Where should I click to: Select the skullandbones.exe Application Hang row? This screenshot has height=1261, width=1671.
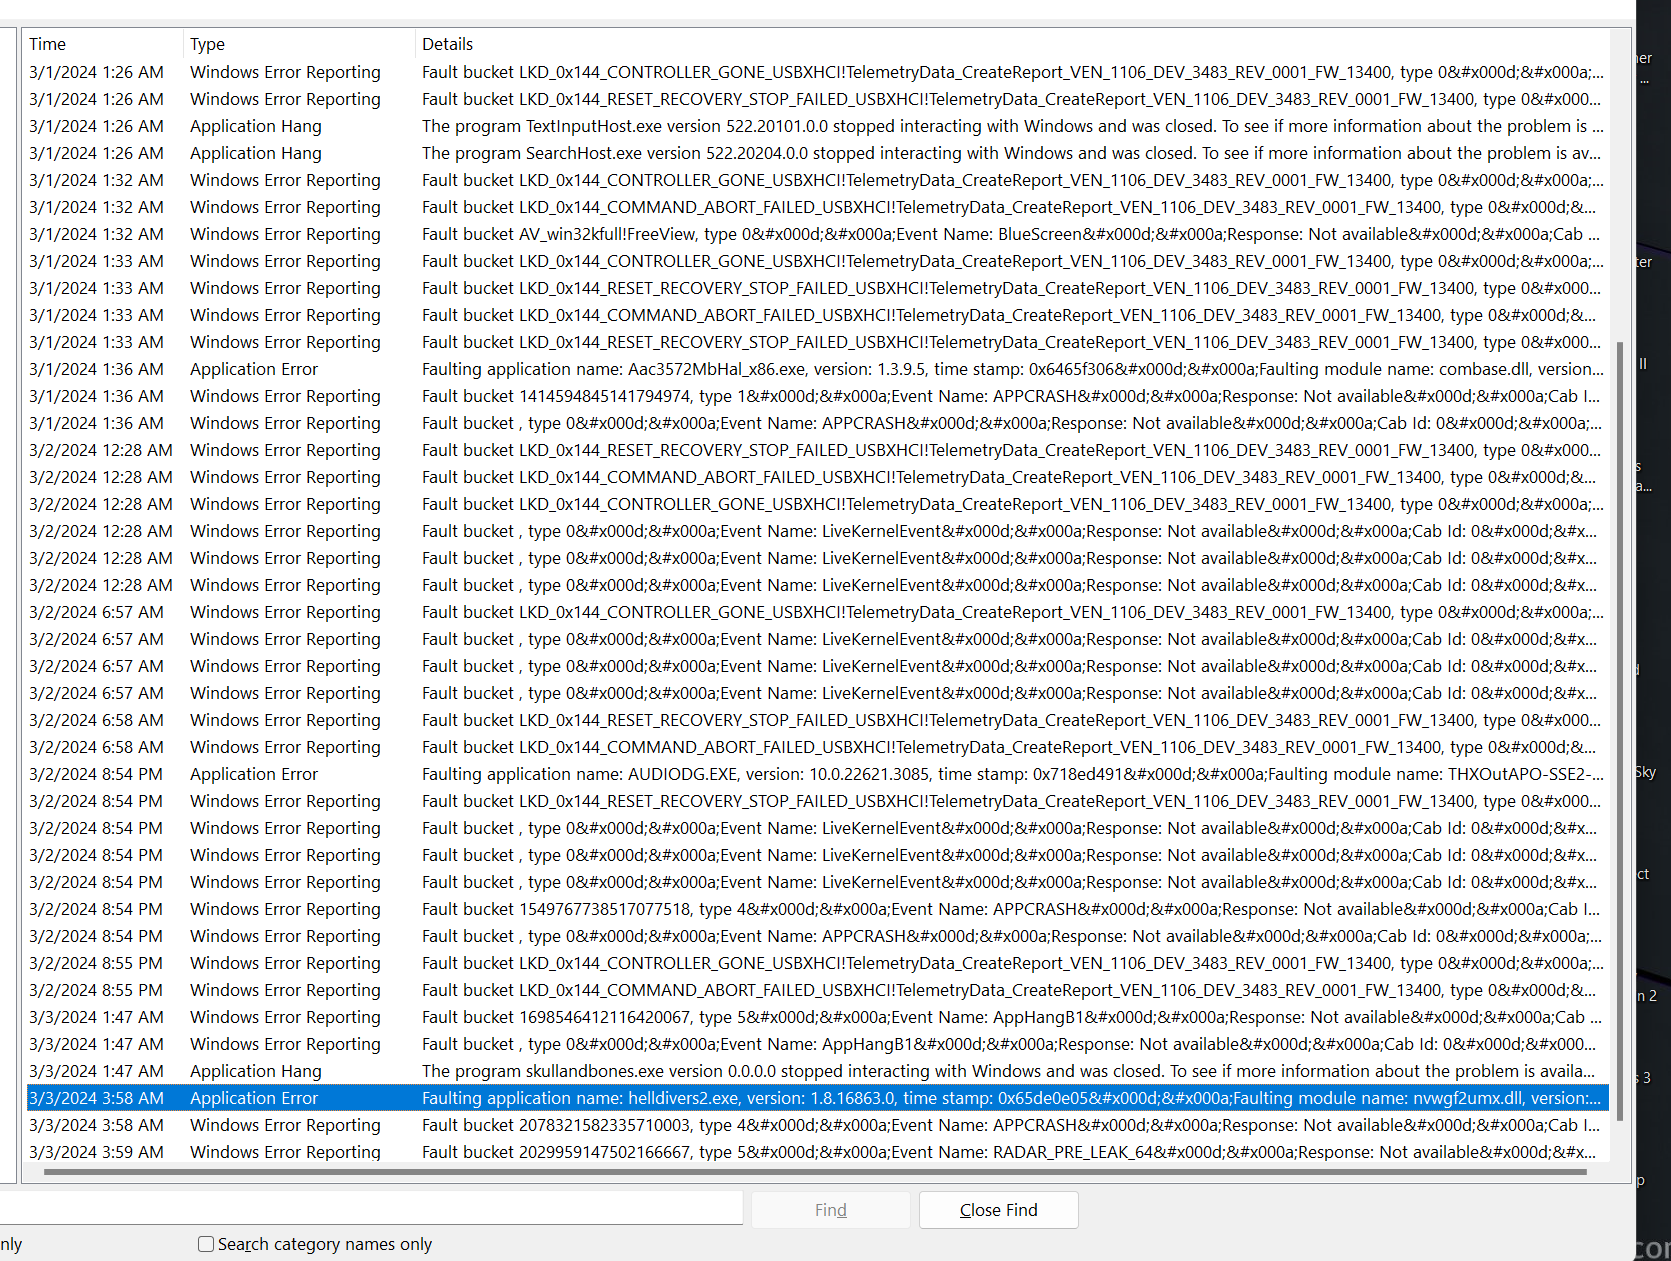pyautogui.click(x=817, y=1071)
